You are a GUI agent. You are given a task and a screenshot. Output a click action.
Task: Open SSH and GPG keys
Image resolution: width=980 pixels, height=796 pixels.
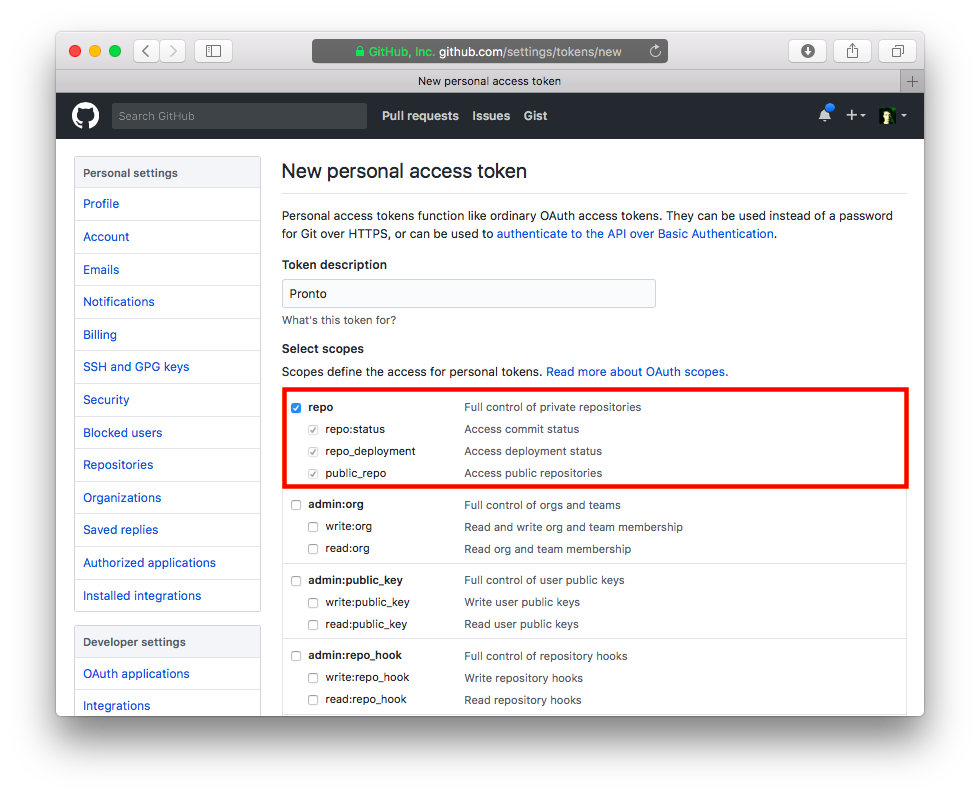pos(136,367)
